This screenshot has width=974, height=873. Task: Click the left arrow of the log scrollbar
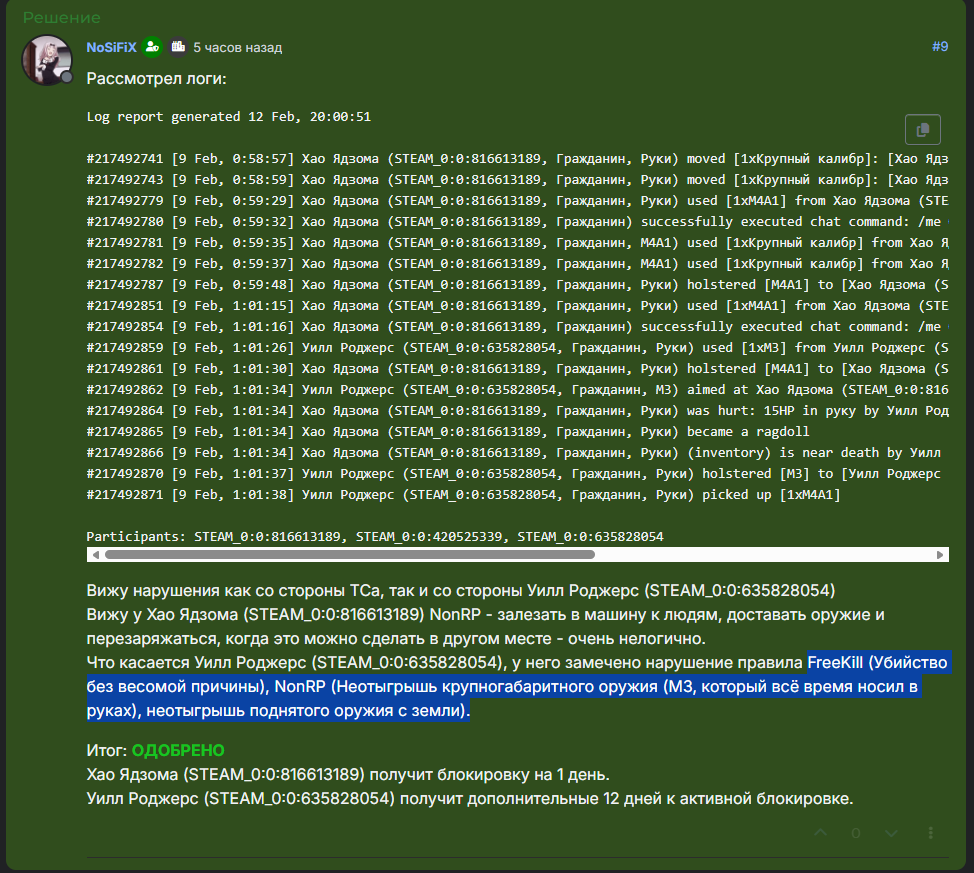95,554
